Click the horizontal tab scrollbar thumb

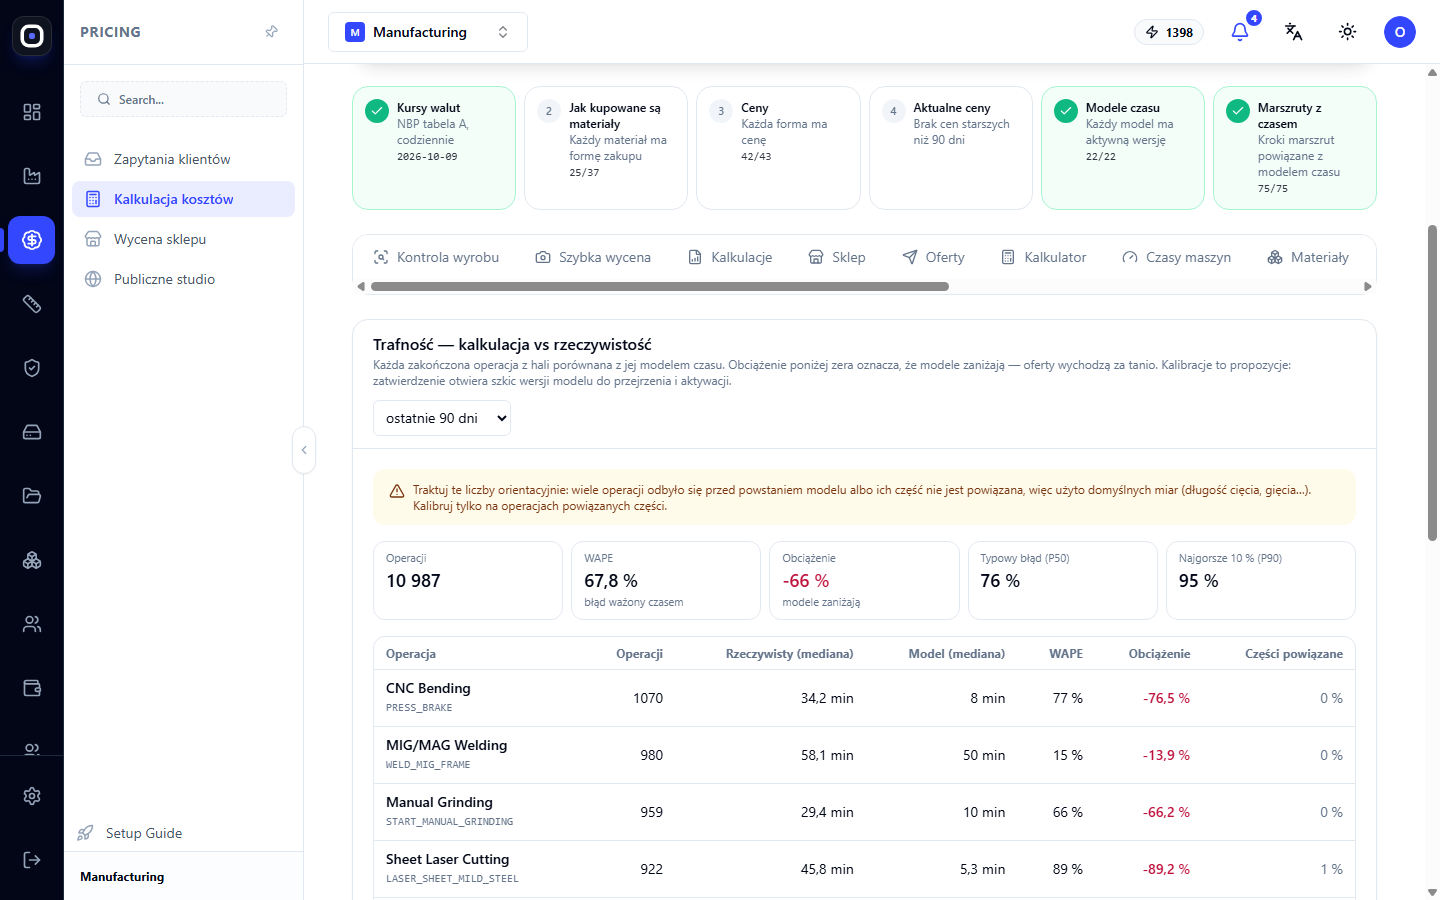tap(660, 286)
